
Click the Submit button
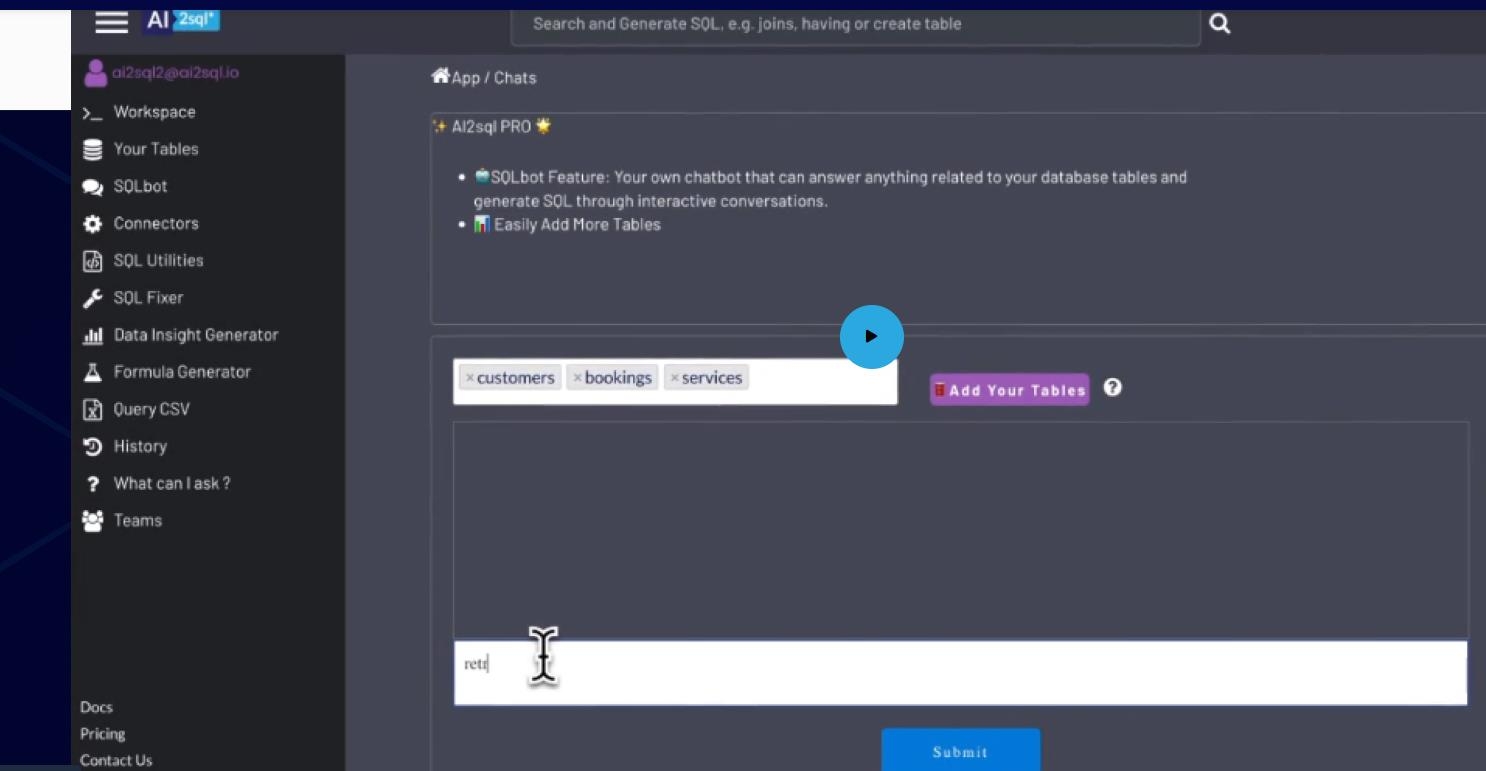coord(960,750)
